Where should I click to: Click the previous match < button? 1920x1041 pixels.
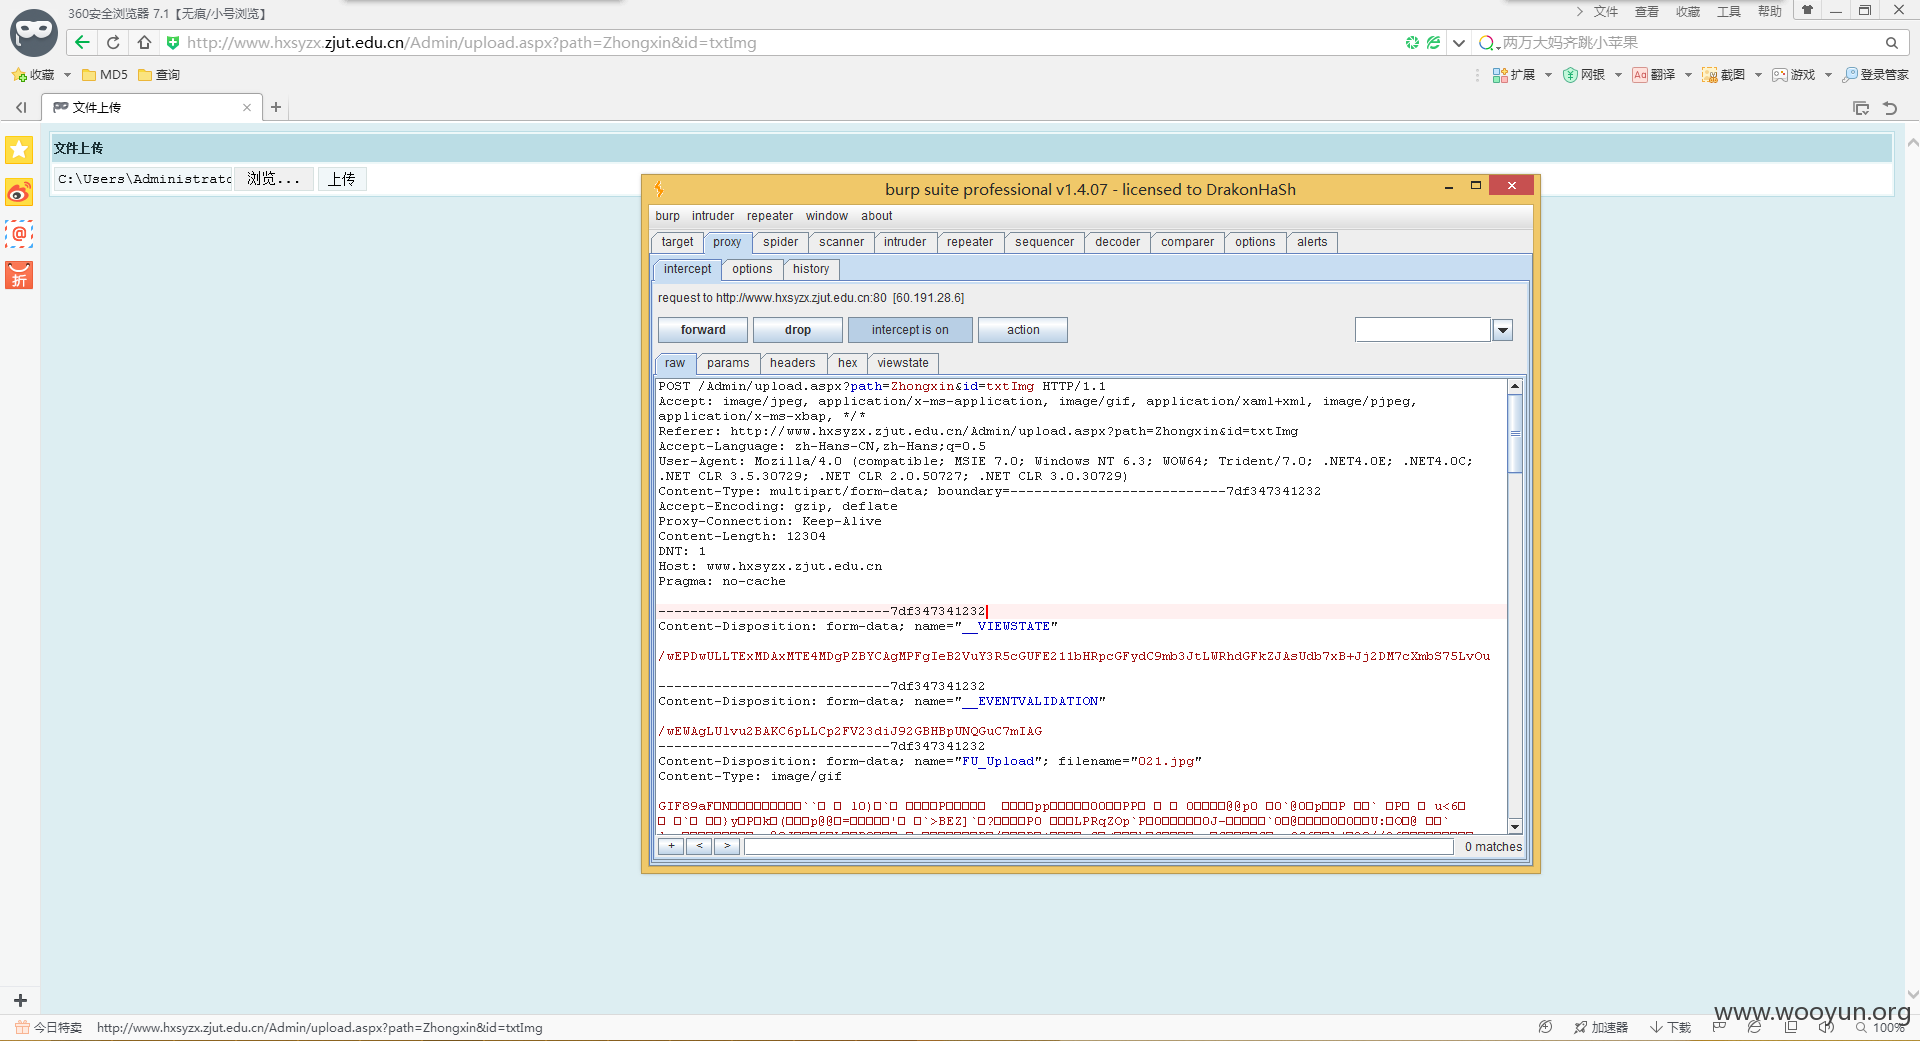[x=699, y=847]
